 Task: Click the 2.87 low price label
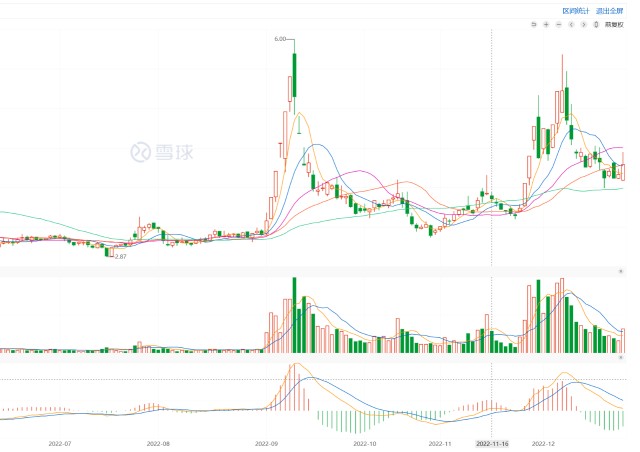[x=120, y=257]
